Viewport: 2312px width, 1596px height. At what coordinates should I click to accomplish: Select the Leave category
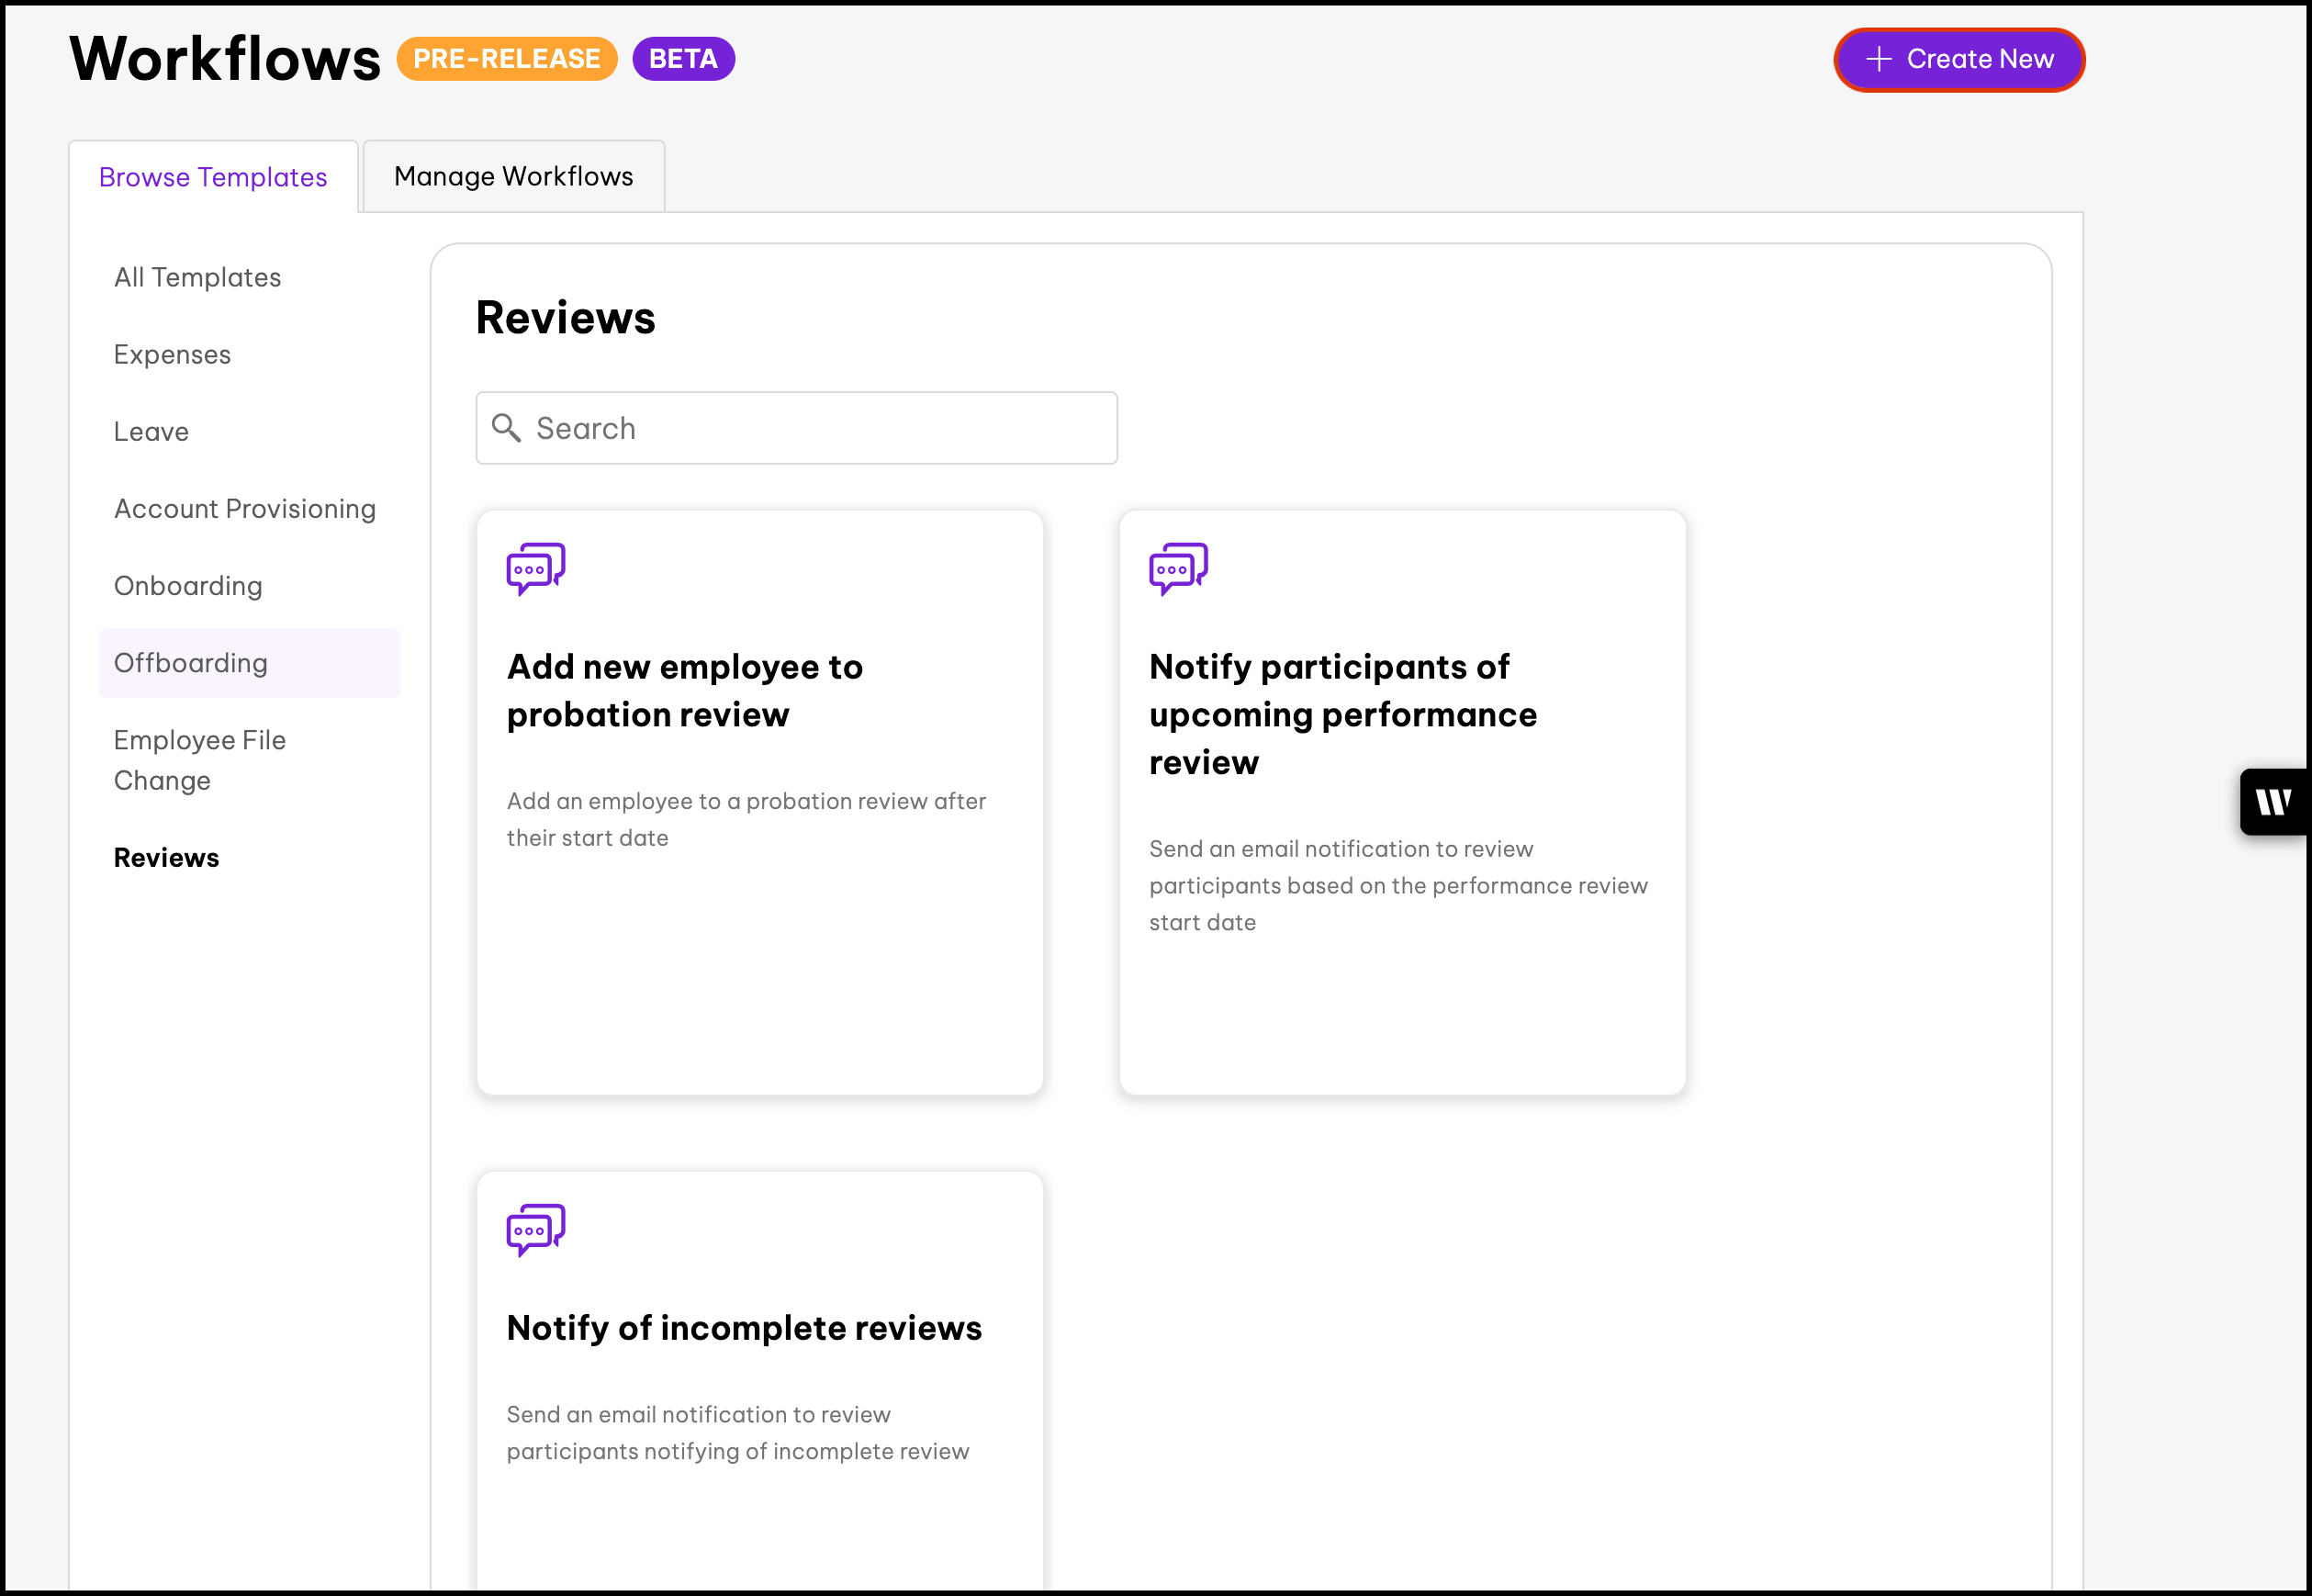[x=151, y=431]
